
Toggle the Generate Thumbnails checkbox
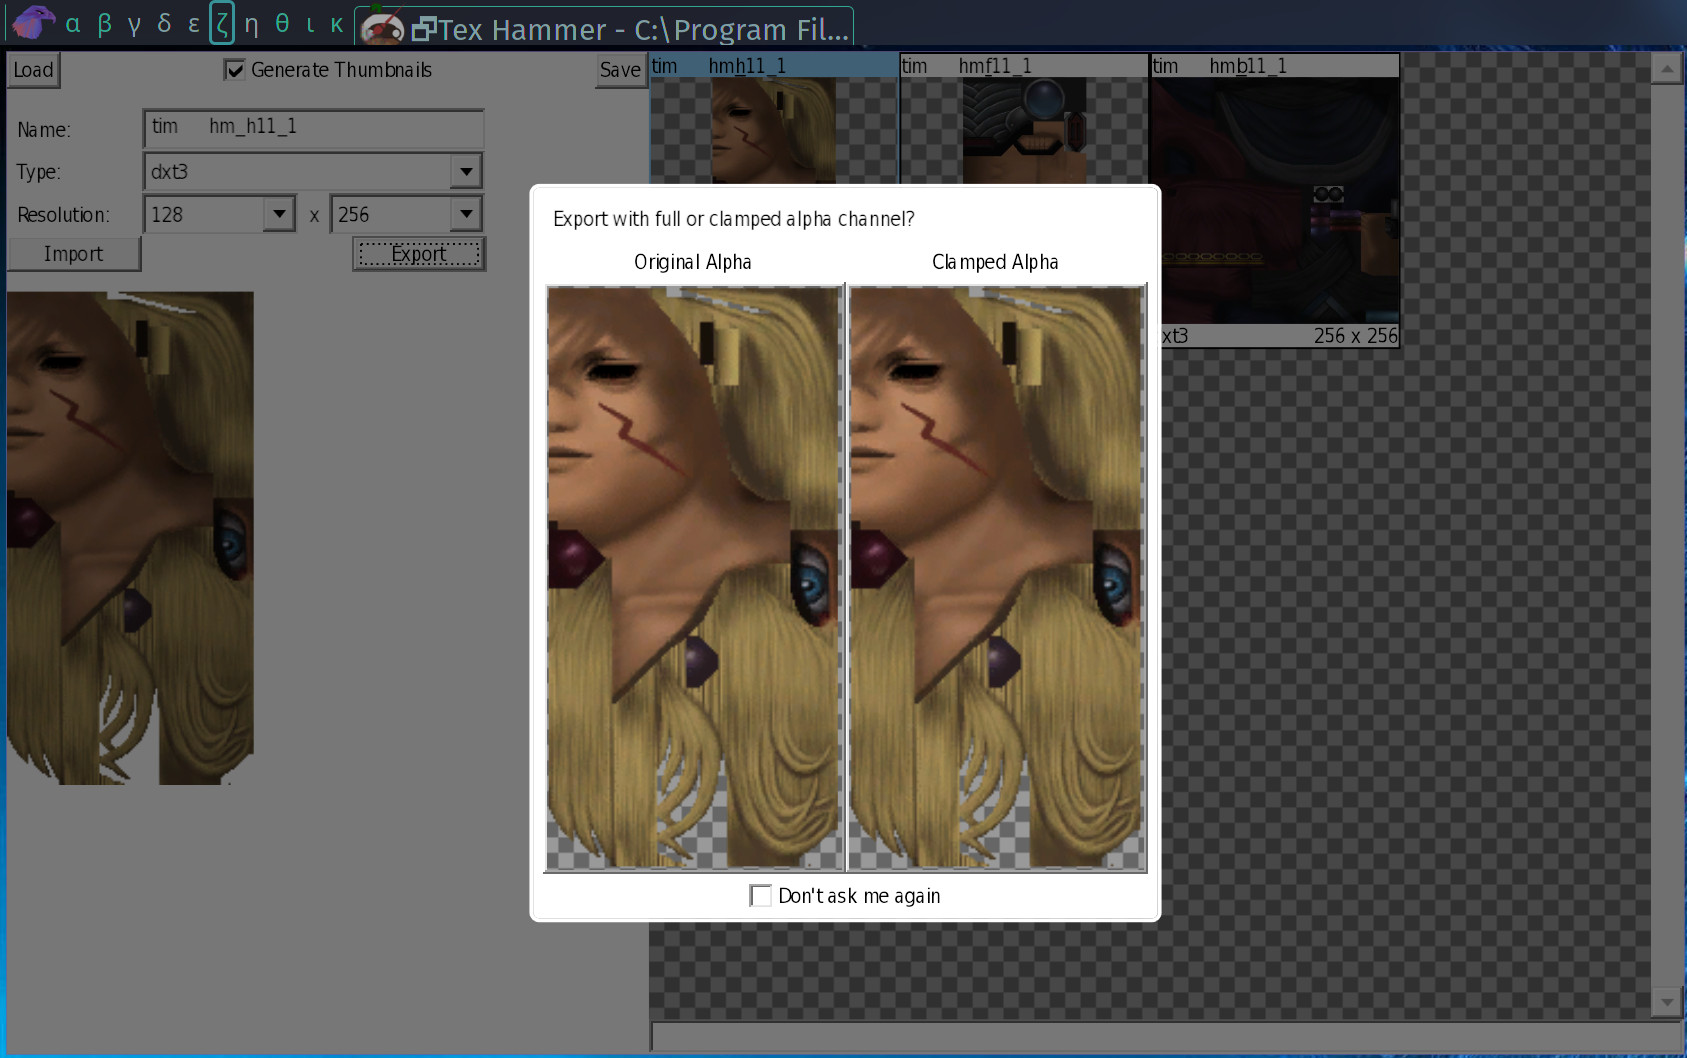coord(235,70)
